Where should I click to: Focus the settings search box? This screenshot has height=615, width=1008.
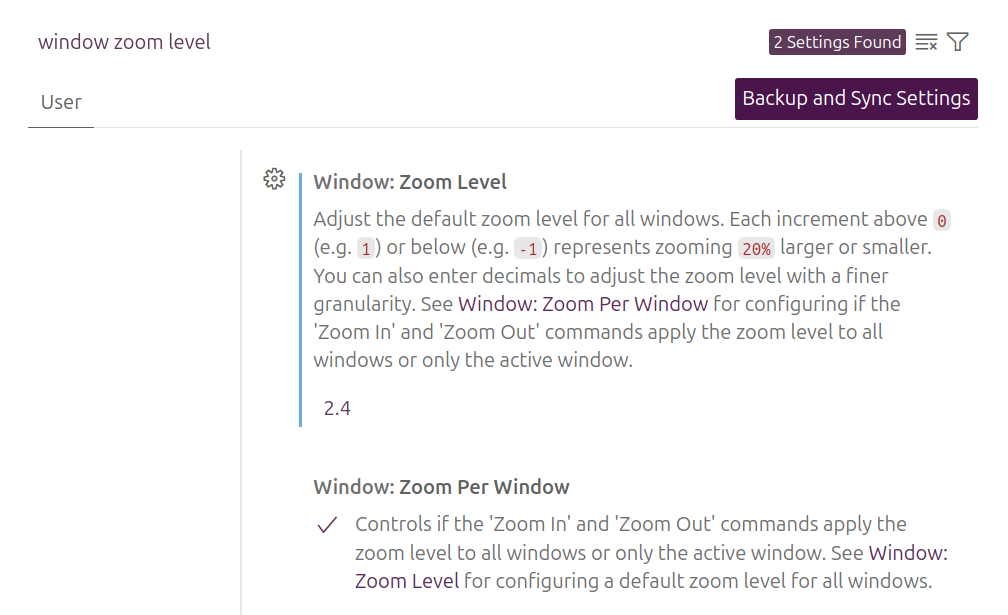pos(390,42)
